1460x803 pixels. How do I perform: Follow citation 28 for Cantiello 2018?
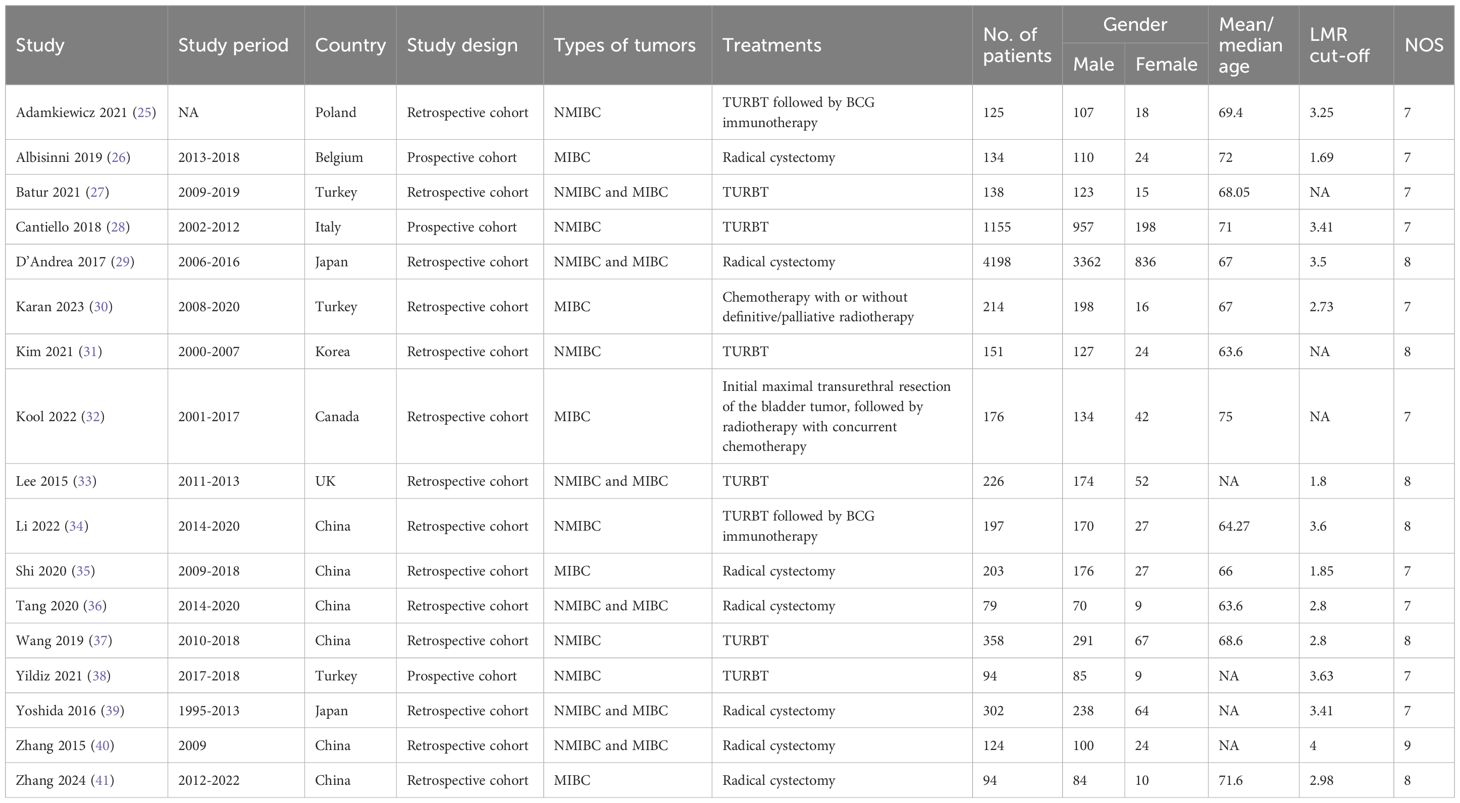tap(119, 227)
